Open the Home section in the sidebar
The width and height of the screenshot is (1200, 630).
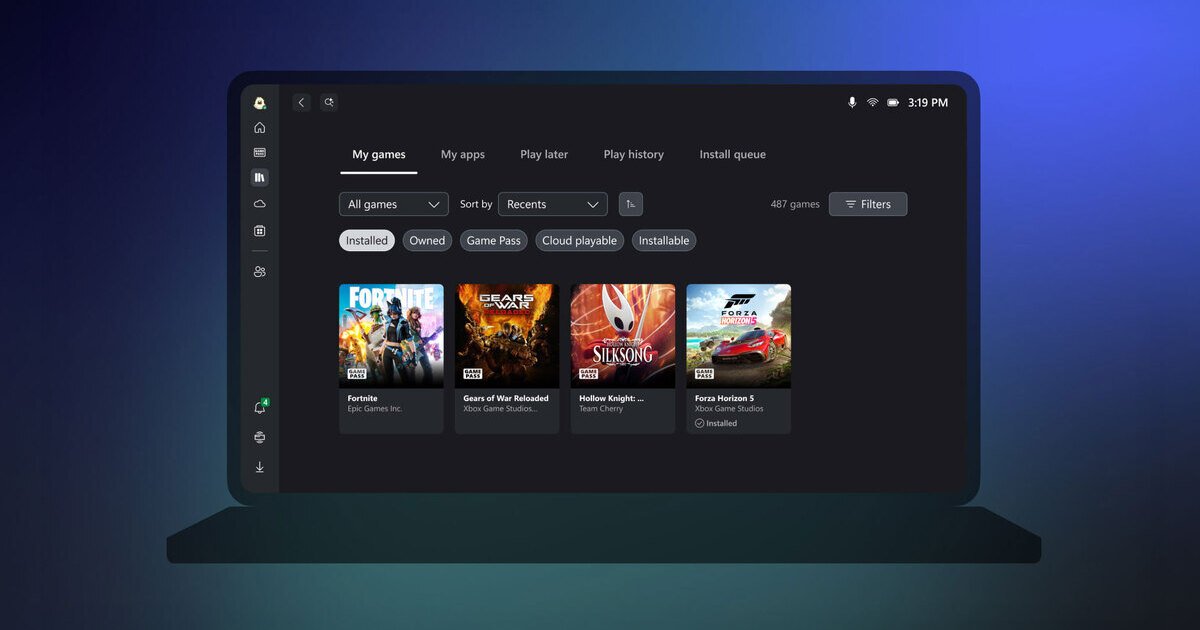pos(259,127)
